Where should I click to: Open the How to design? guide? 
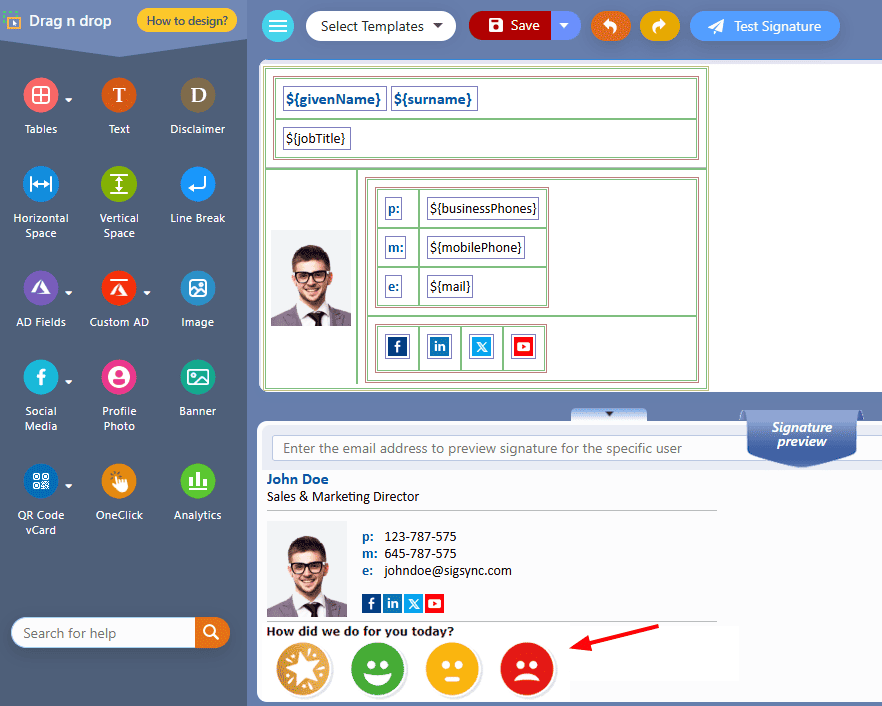click(187, 21)
